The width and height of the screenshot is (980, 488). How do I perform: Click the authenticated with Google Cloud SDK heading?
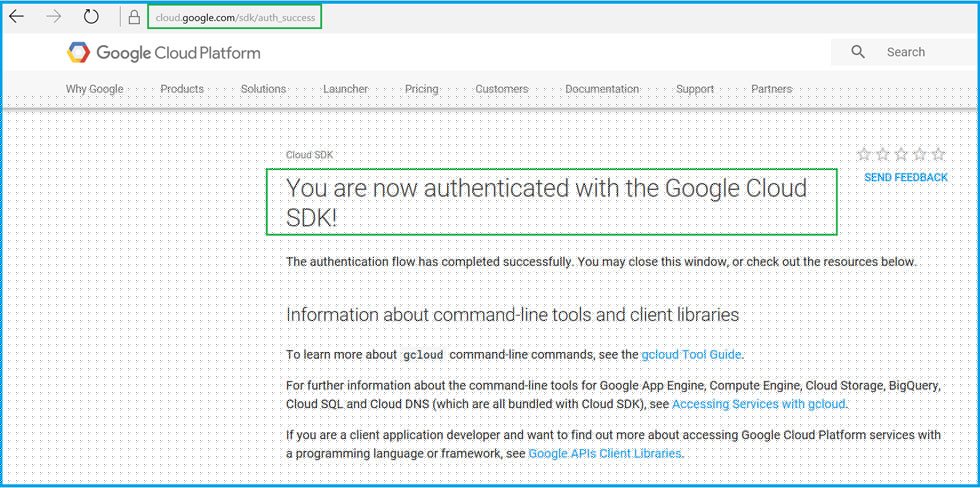[547, 202]
